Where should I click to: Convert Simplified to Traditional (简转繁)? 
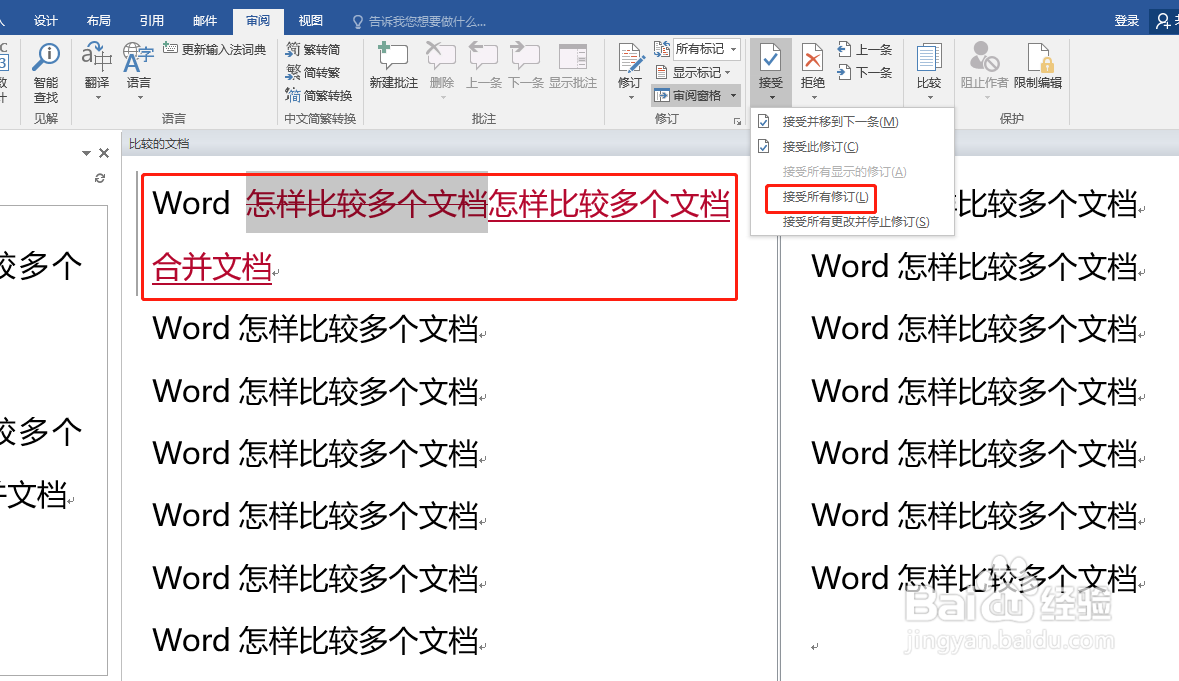[313, 72]
